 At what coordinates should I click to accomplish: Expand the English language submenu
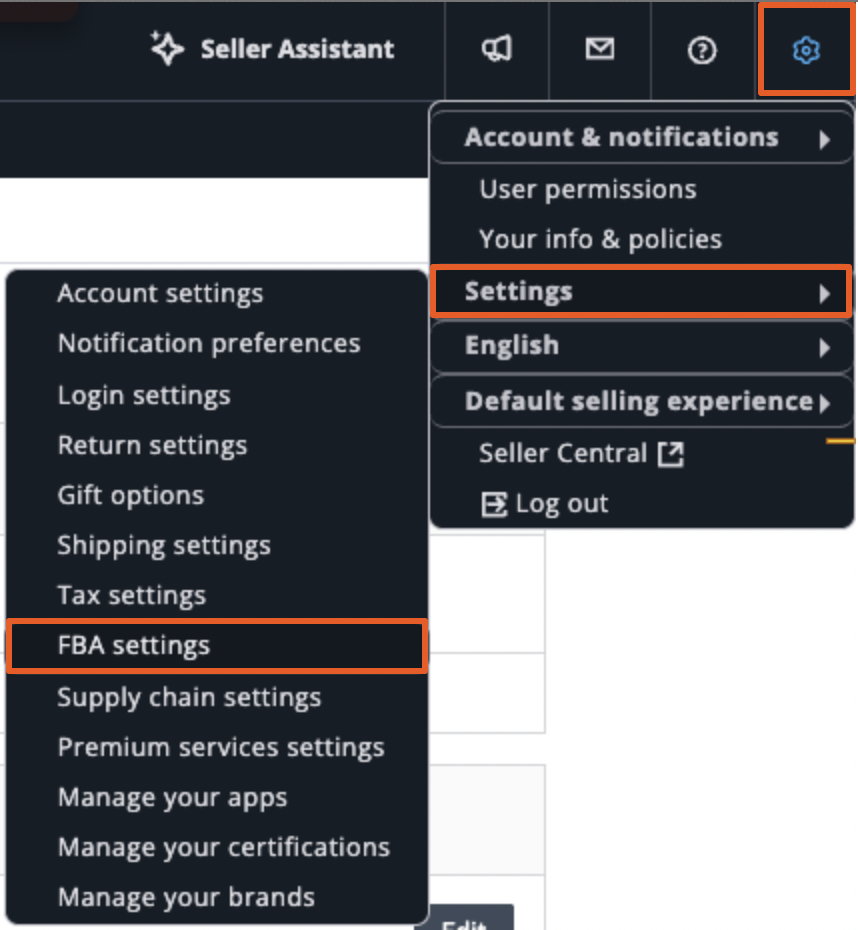642,346
